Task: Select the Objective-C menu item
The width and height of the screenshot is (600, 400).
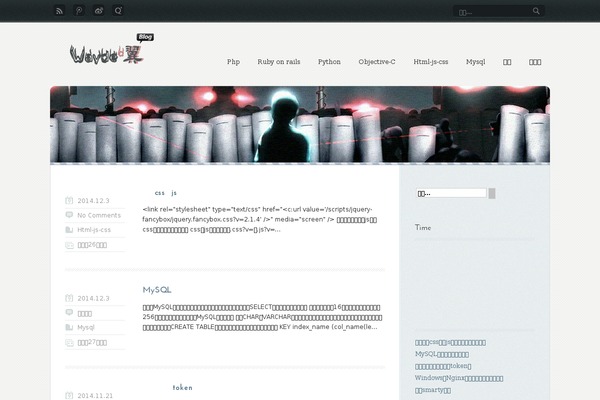Action: (377, 62)
